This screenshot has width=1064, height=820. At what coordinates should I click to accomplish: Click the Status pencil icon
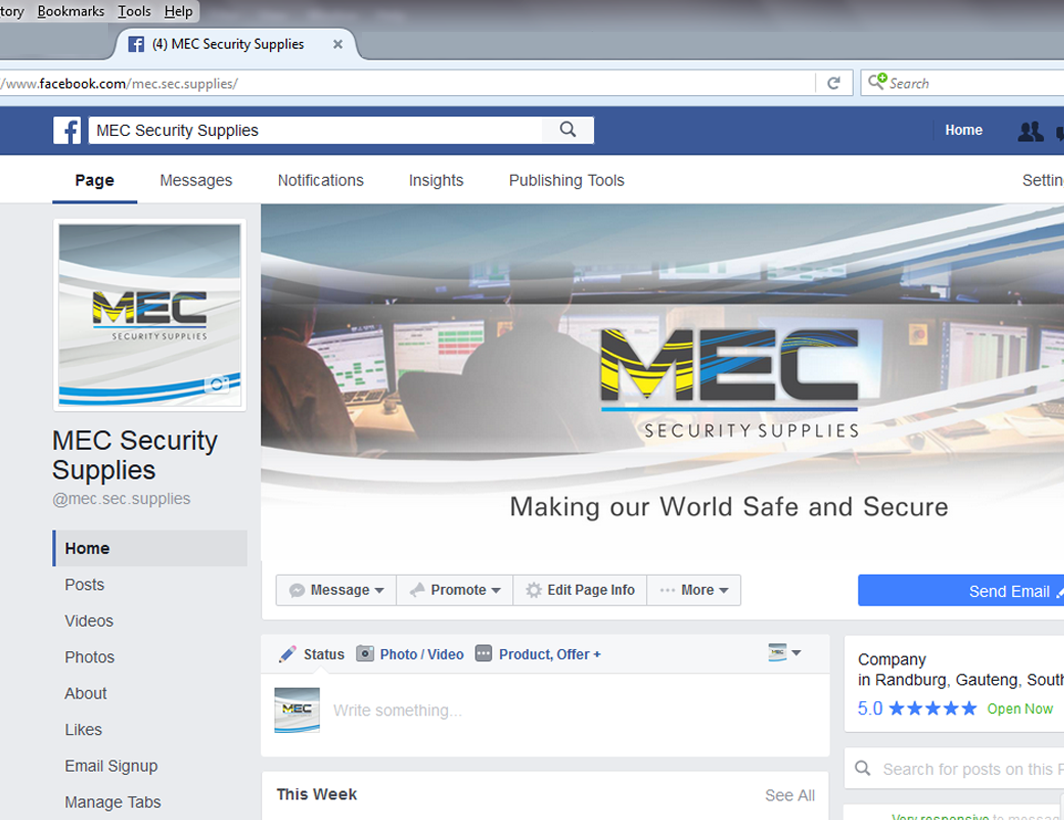288,654
